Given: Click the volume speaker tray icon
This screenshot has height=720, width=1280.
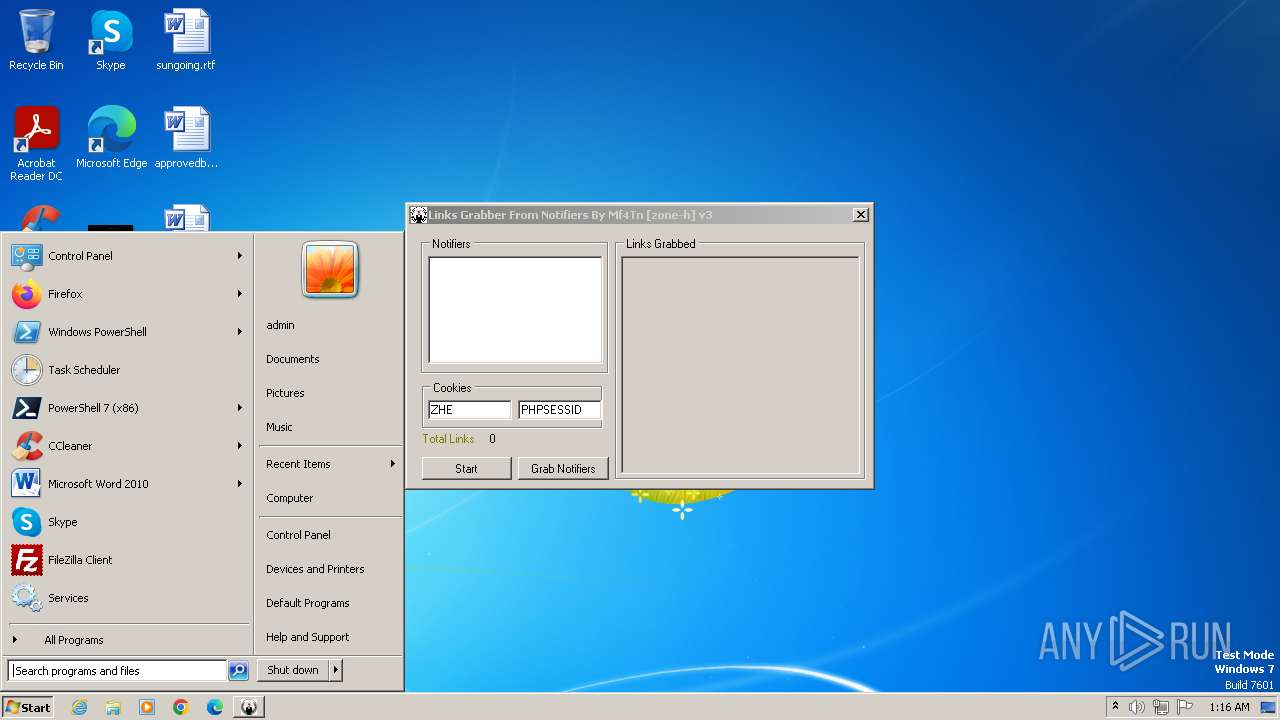Looking at the screenshot, I should point(1137,707).
